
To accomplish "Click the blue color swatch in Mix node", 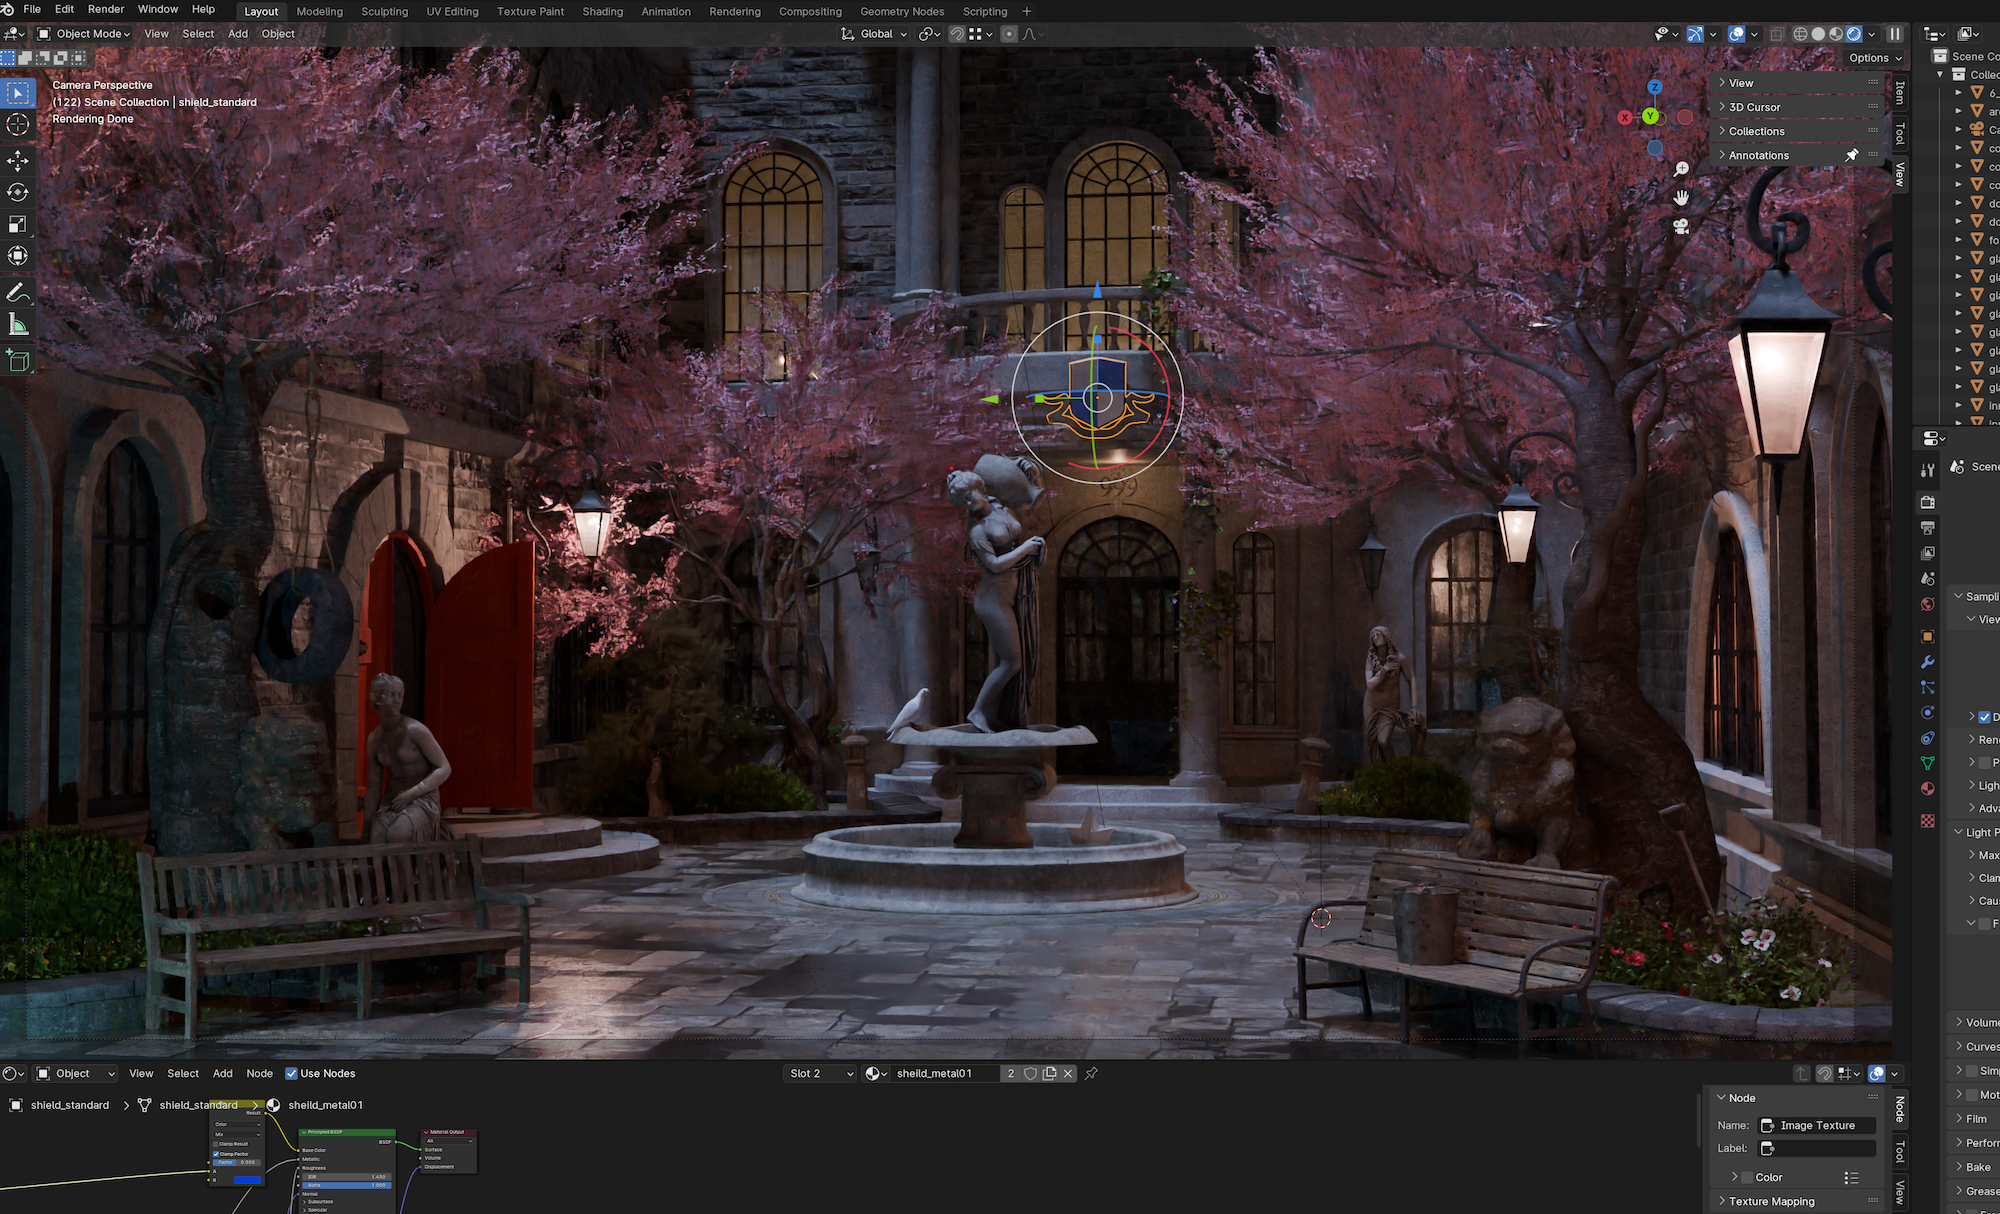I will click(x=247, y=1180).
